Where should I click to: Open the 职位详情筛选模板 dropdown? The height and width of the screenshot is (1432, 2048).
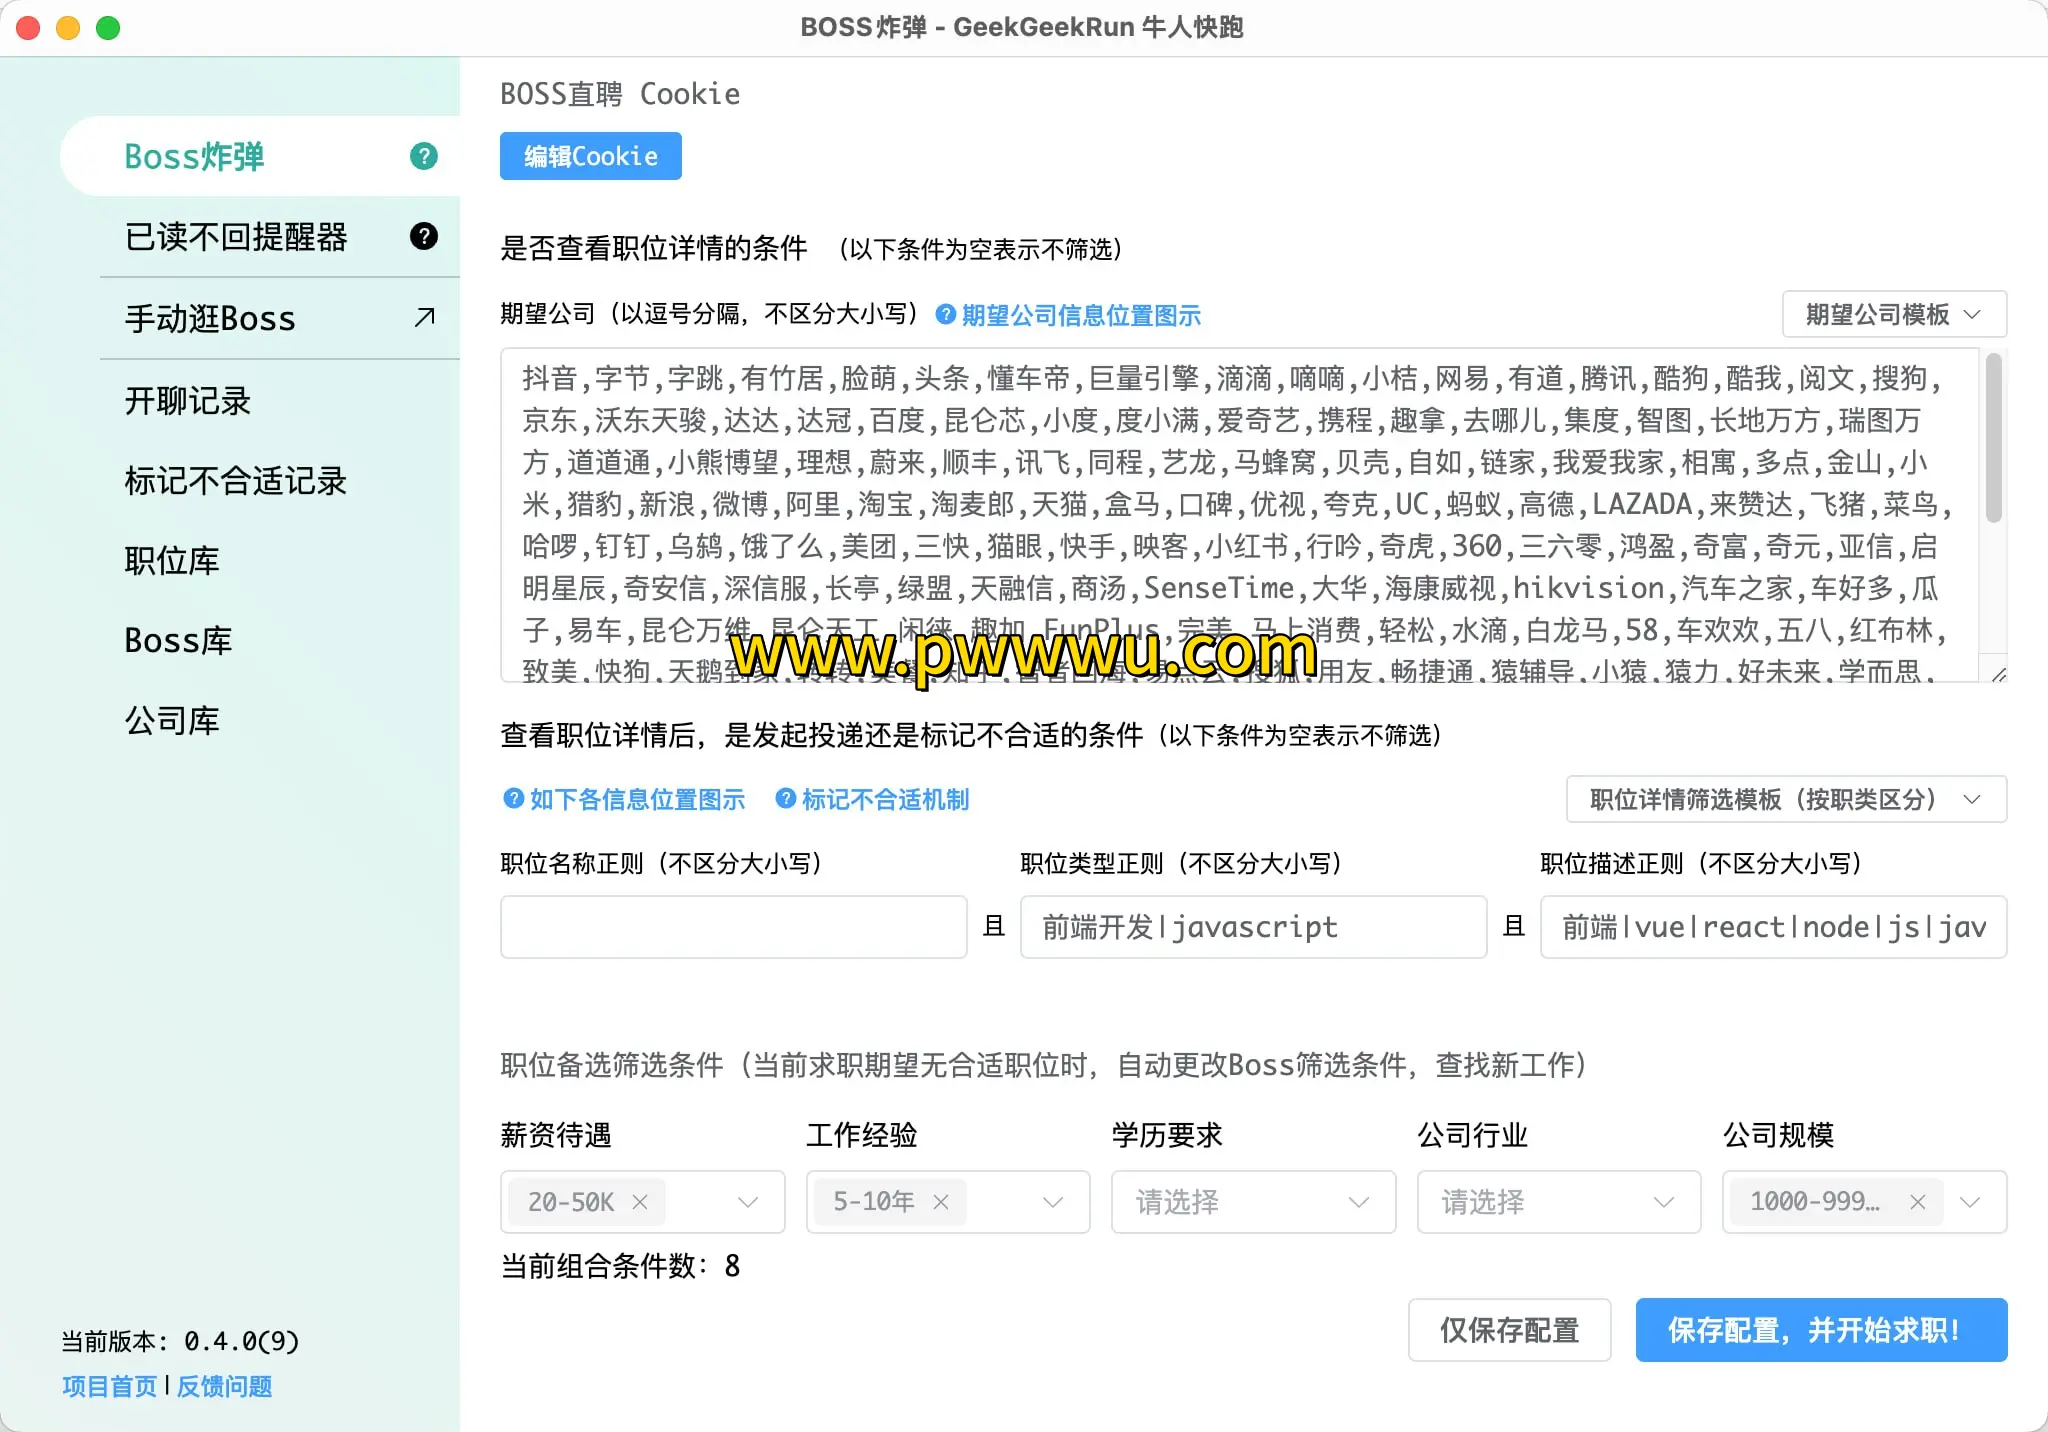click(x=1785, y=799)
